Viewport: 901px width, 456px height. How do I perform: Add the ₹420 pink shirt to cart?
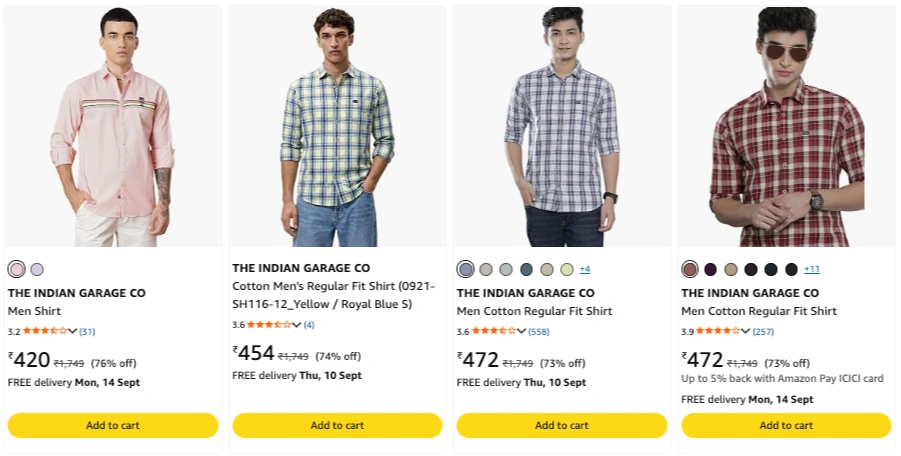coord(113,426)
